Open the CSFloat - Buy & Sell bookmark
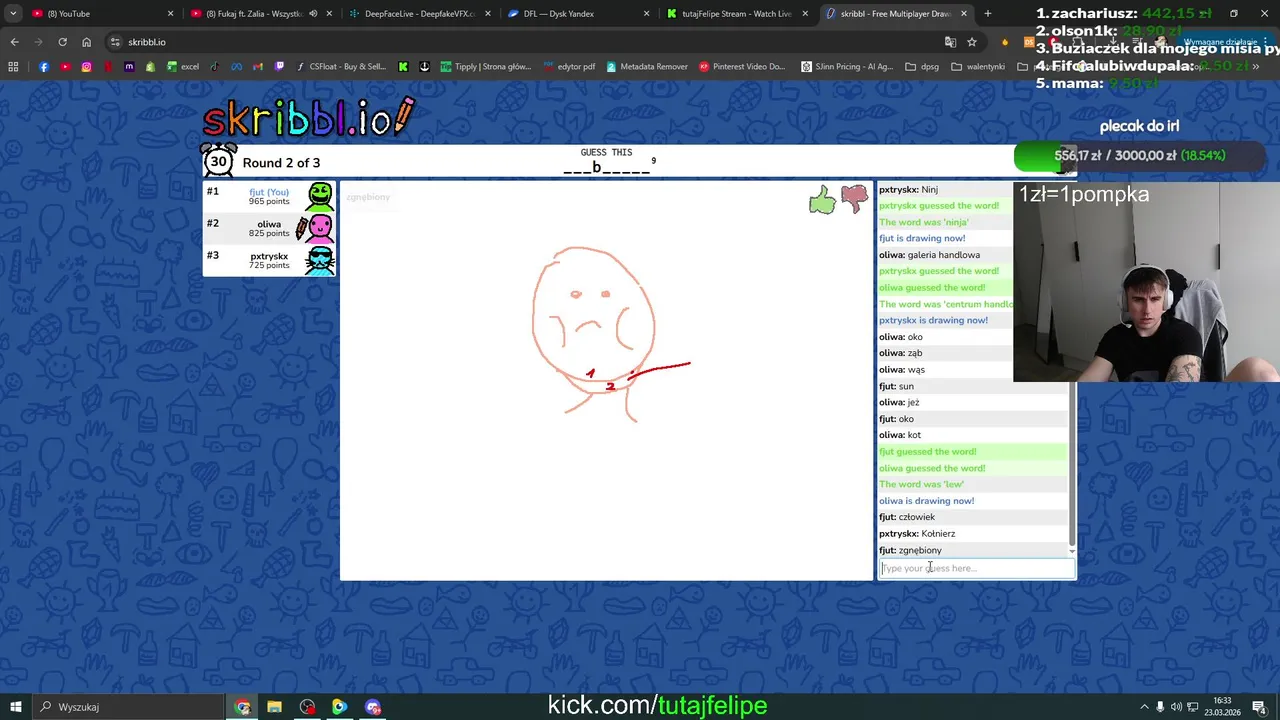1280x720 pixels. [341, 67]
